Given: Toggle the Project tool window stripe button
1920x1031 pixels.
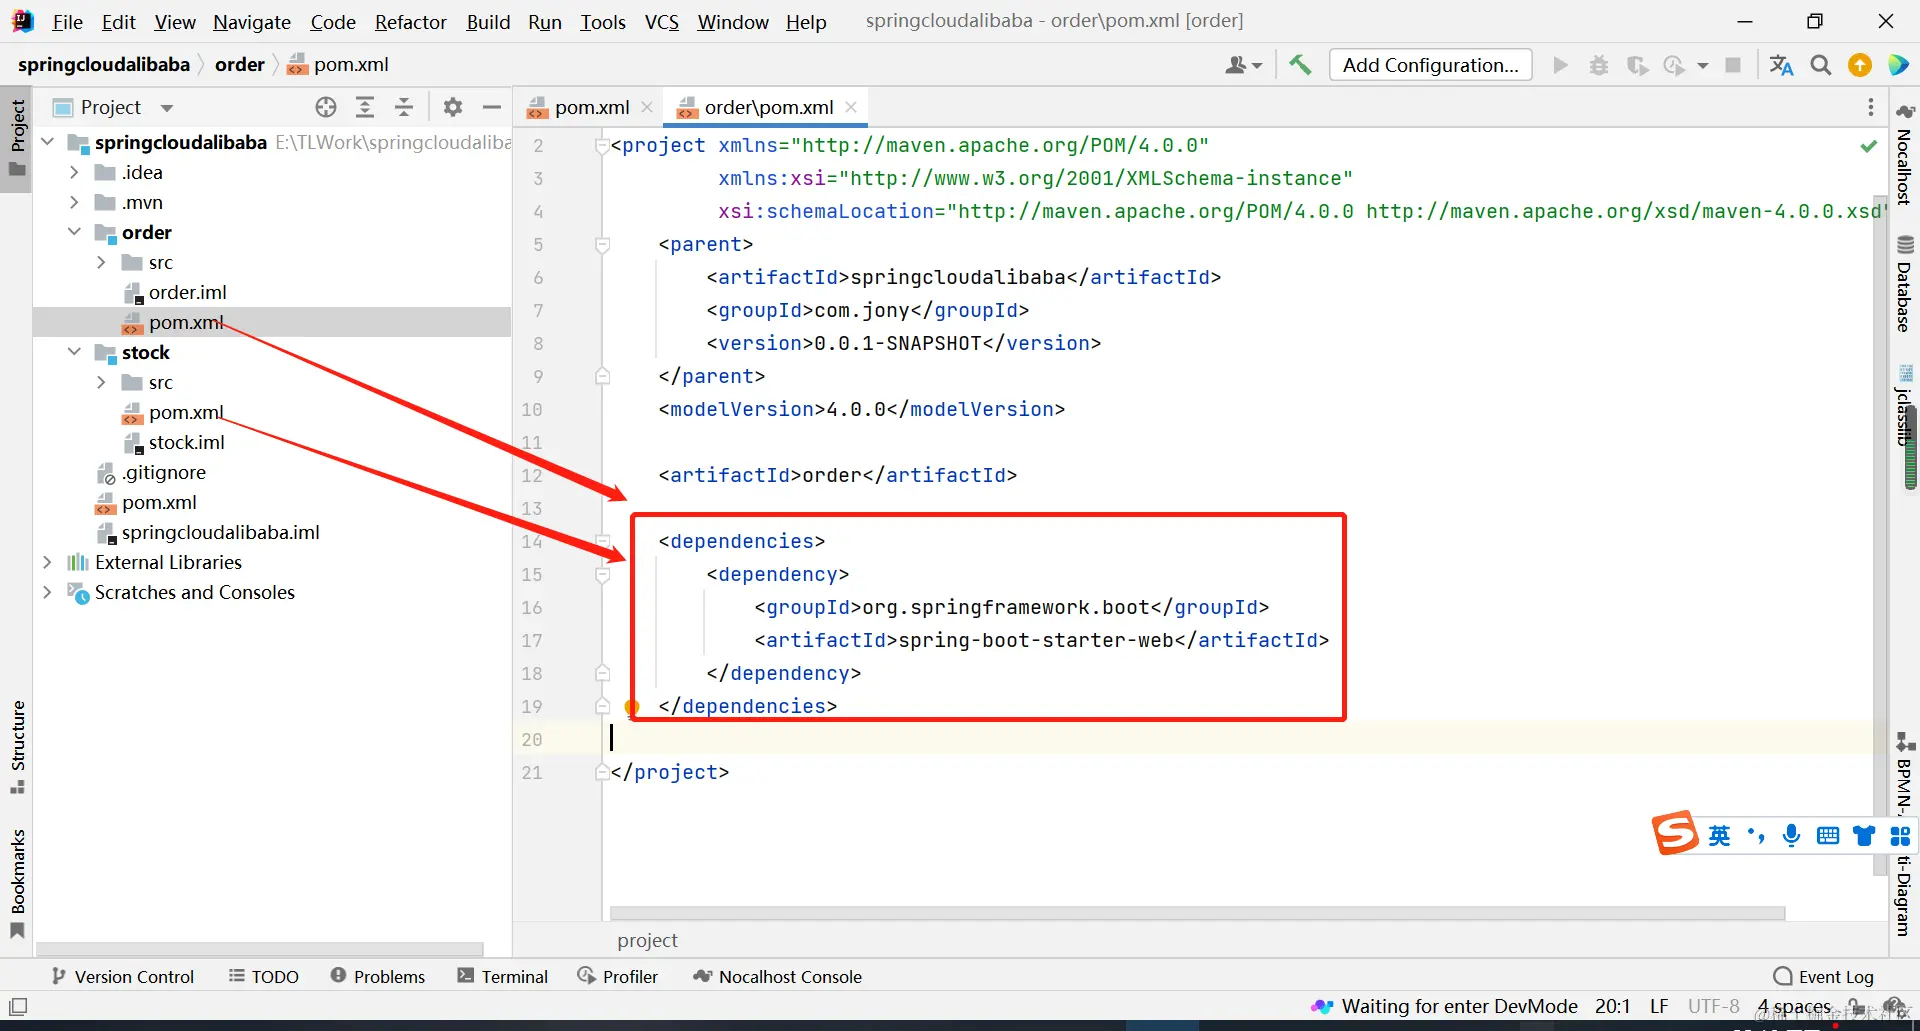Looking at the screenshot, I should pos(17,138).
